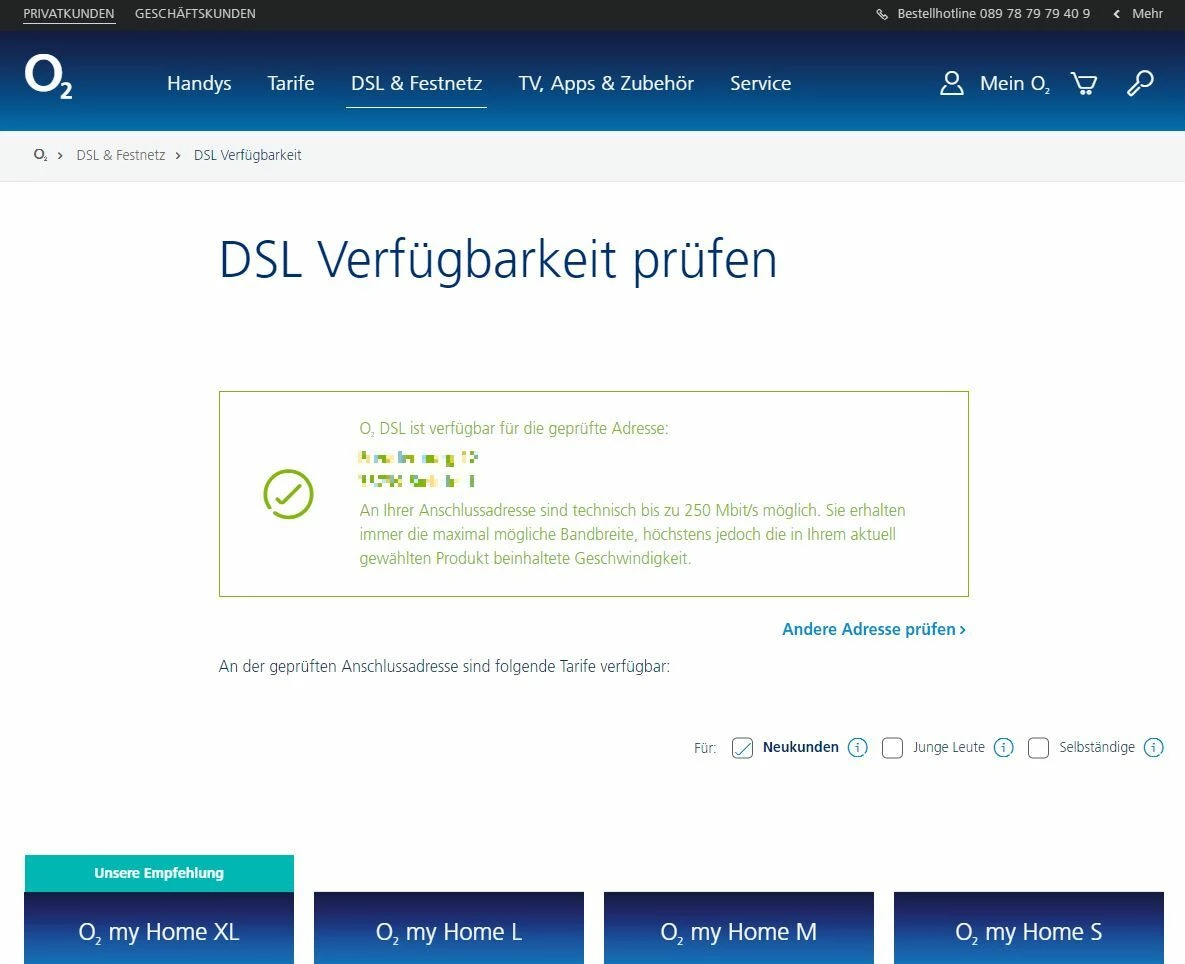Enable the Selbständige checkbox
The width and height of the screenshot is (1185, 964).
point(1038,748)
